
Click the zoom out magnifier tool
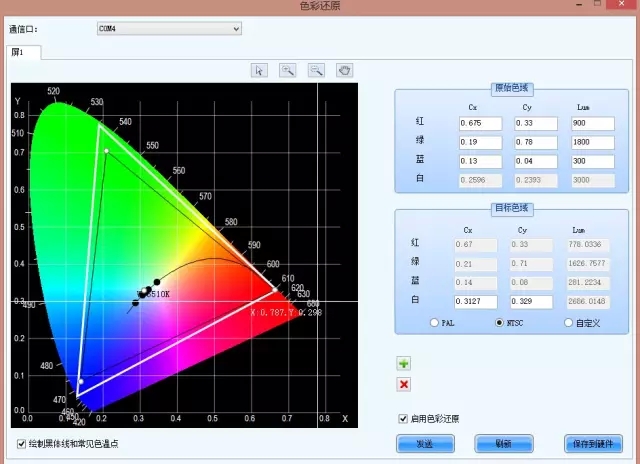316,70
